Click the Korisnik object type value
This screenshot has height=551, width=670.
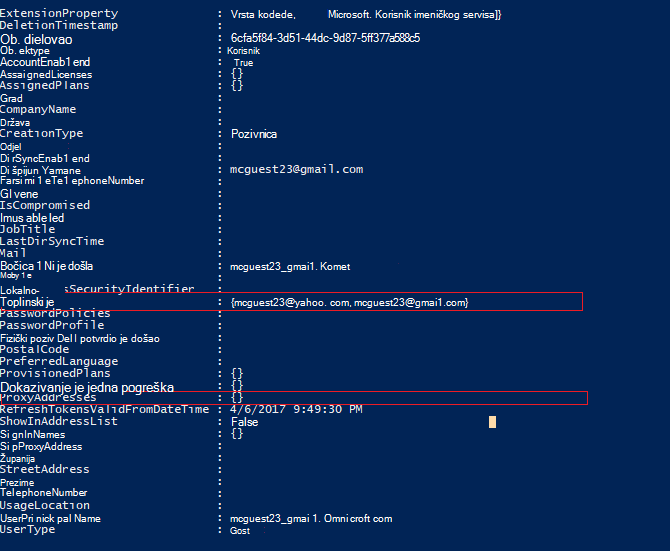coord(243,51)
